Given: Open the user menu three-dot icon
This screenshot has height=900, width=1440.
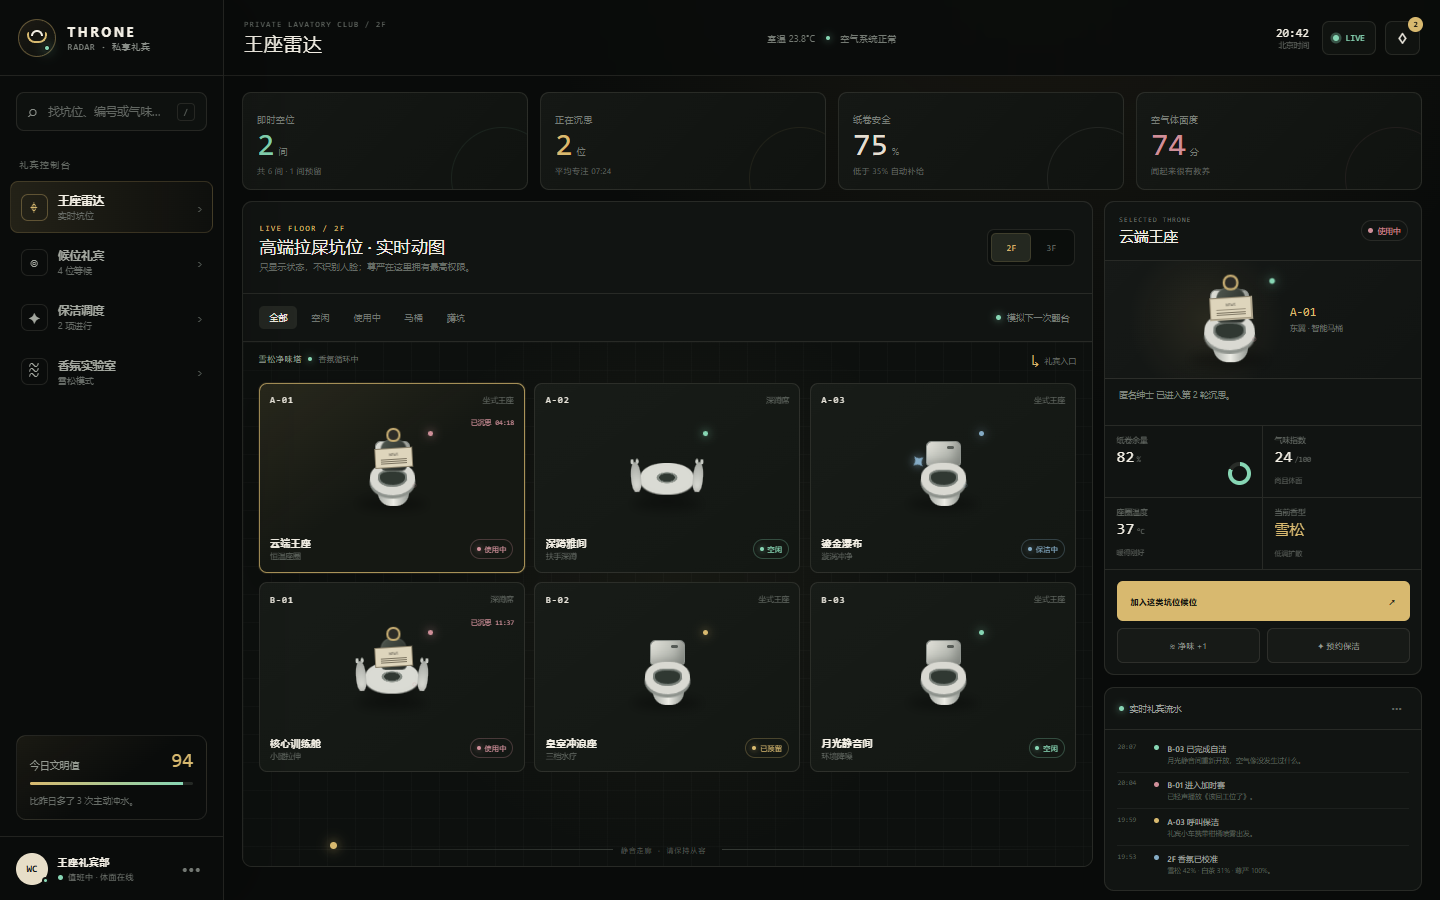Looking at the screenshot, I should click(x=191, y=870).
